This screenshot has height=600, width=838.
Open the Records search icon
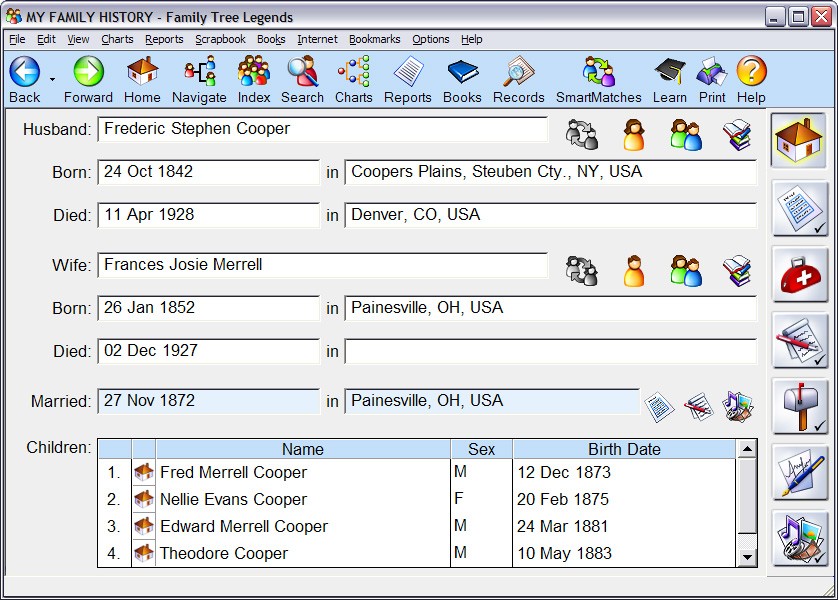pos(518,71)
